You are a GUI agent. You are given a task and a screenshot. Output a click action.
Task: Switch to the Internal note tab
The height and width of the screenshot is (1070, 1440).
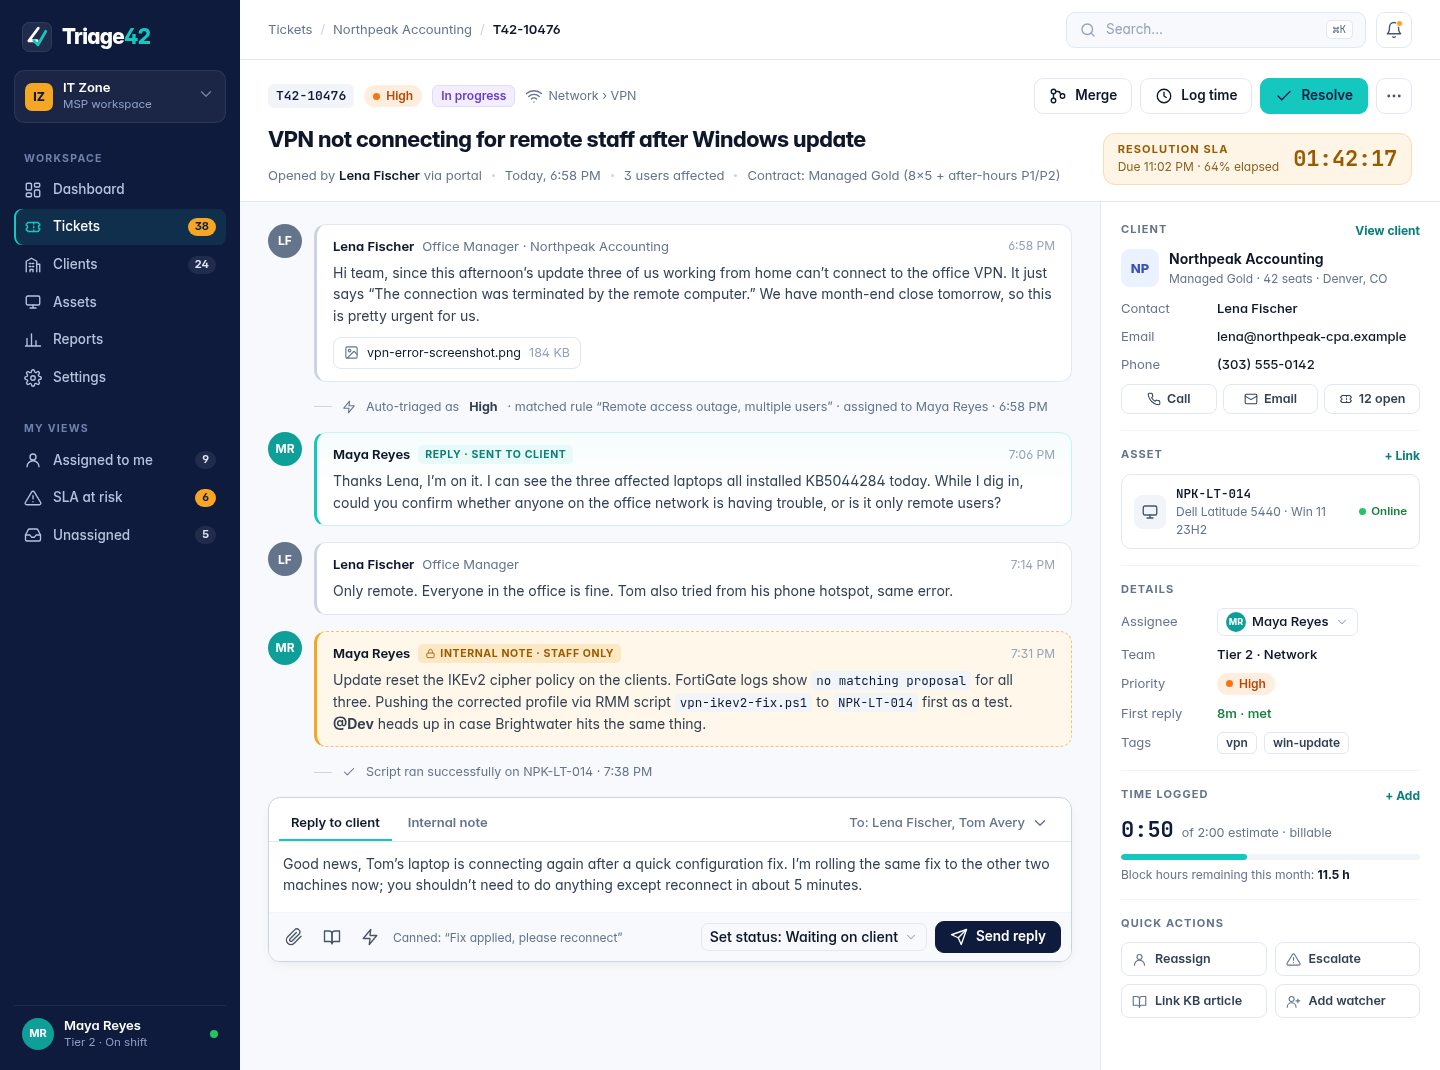(448, 823)
